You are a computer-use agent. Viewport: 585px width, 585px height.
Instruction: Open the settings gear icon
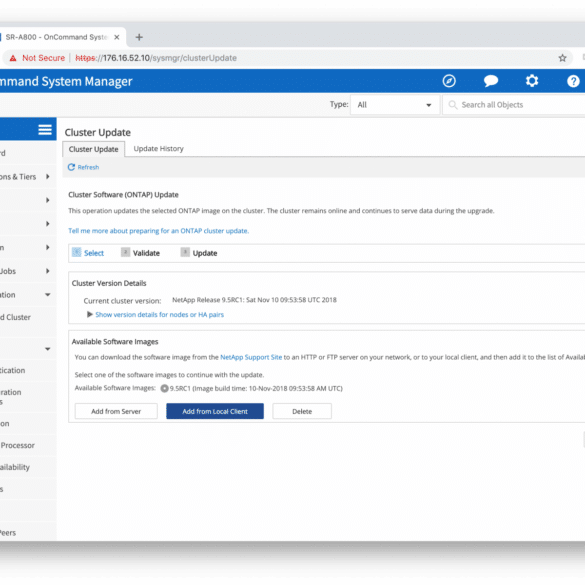(532, 81)
